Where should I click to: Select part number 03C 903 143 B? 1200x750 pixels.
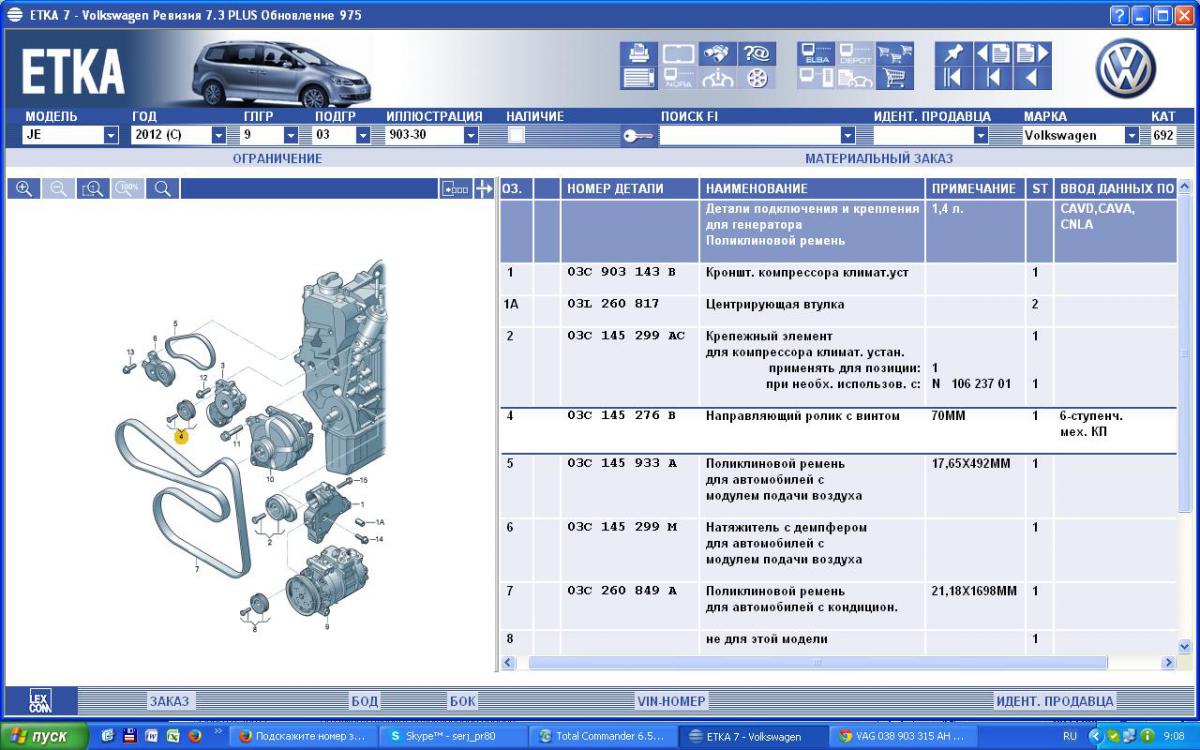(x=621, y=272)
